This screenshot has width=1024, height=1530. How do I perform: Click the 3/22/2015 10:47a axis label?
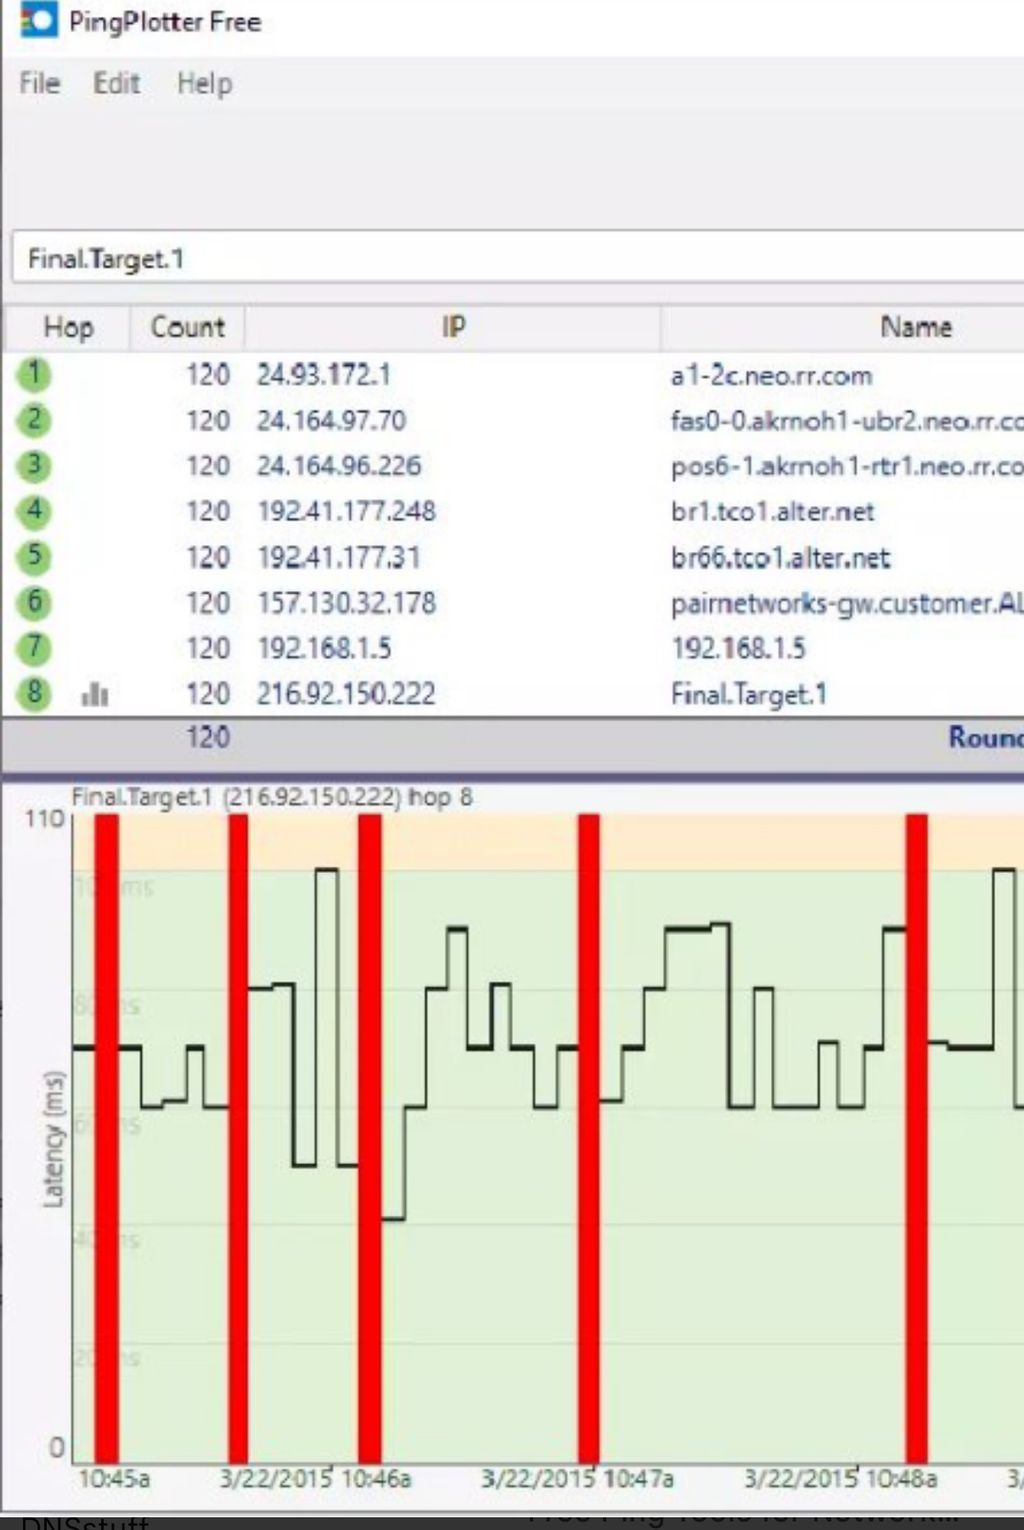[578, 1479]
